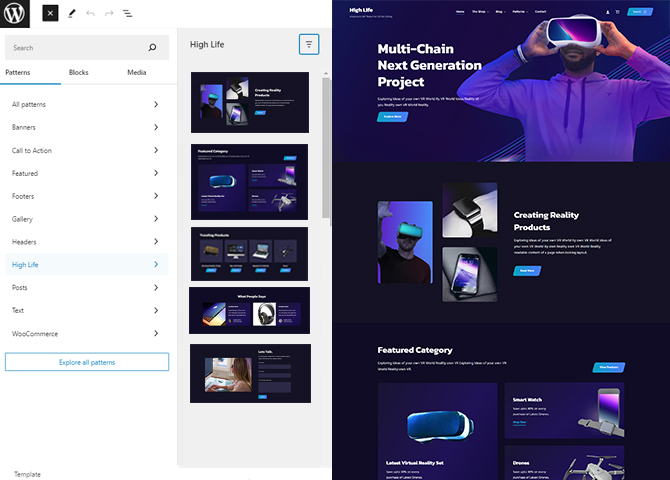
Task: Click in the pattern Search field
Action: [x=75, y=47]
